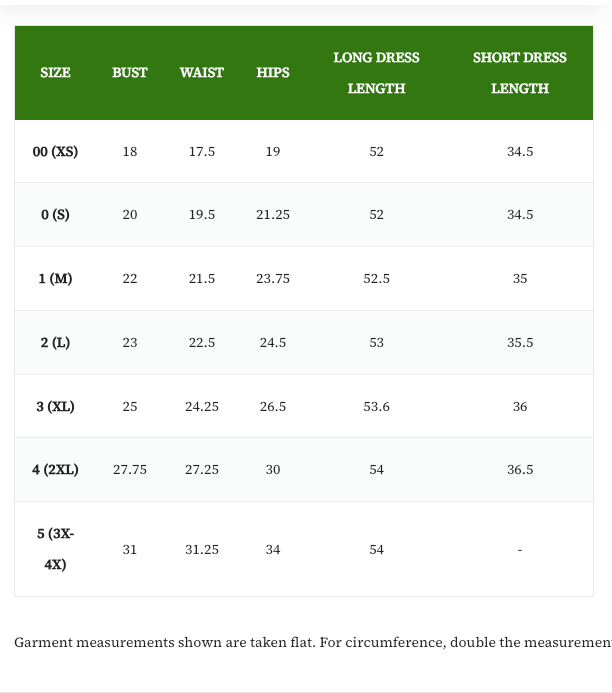Click the 53.6 long dress length cell
Screen dimensions: 612x693
coord(376,407)
